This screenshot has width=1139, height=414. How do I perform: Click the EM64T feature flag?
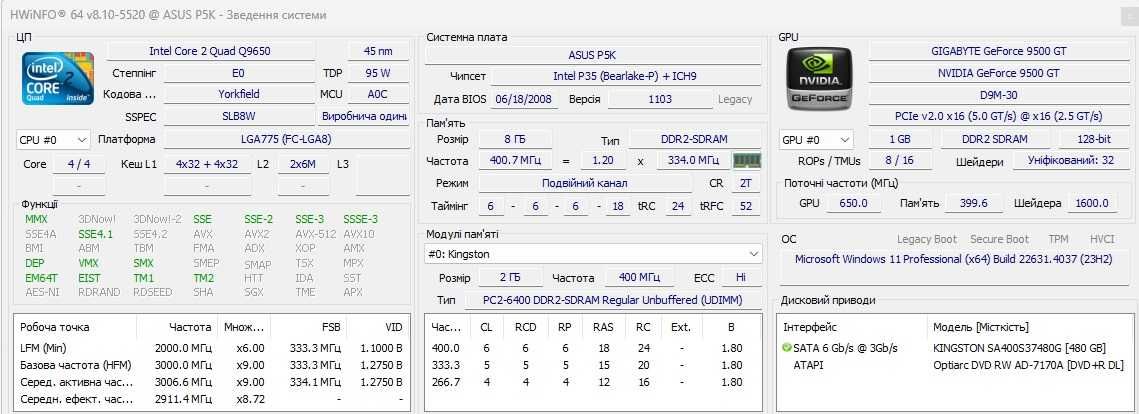click(x=42, y=277)
